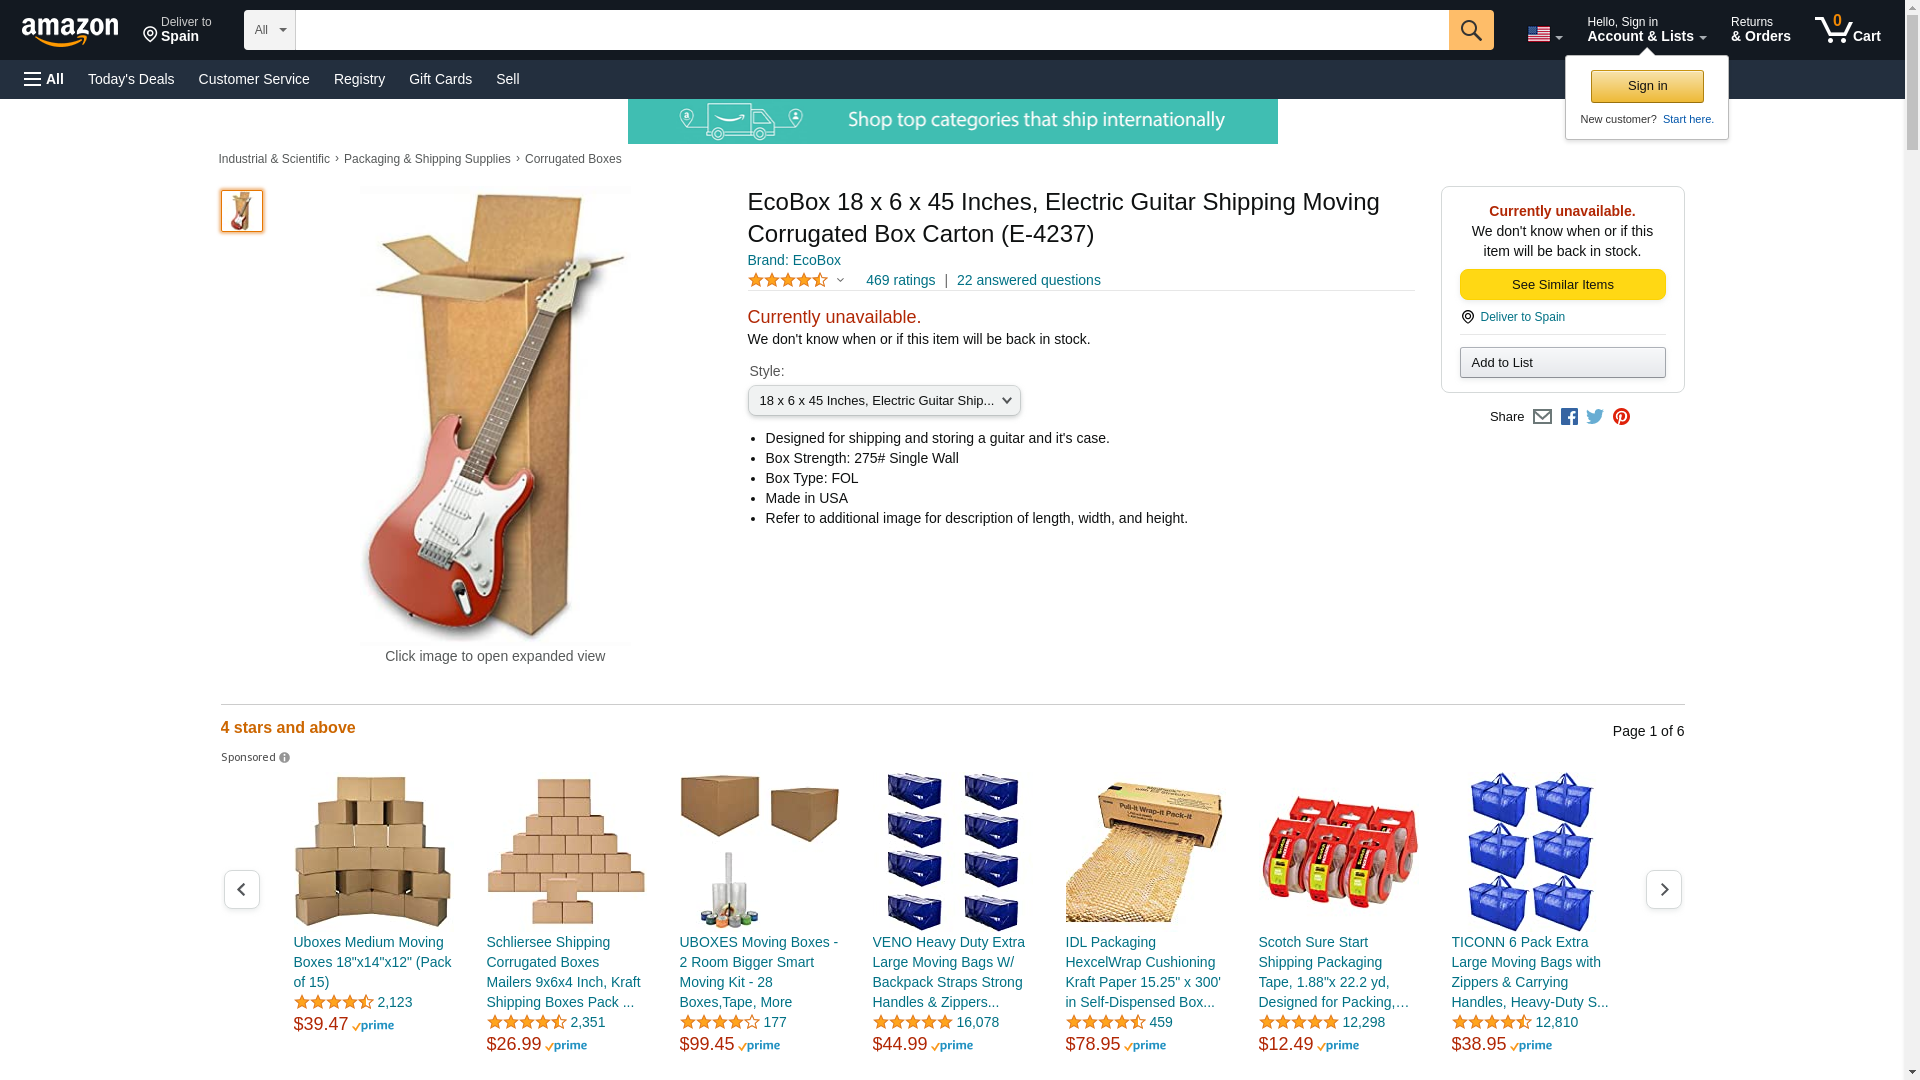Open the shopping cart icon
1920x1080 pixels.
click(1847, 30)
